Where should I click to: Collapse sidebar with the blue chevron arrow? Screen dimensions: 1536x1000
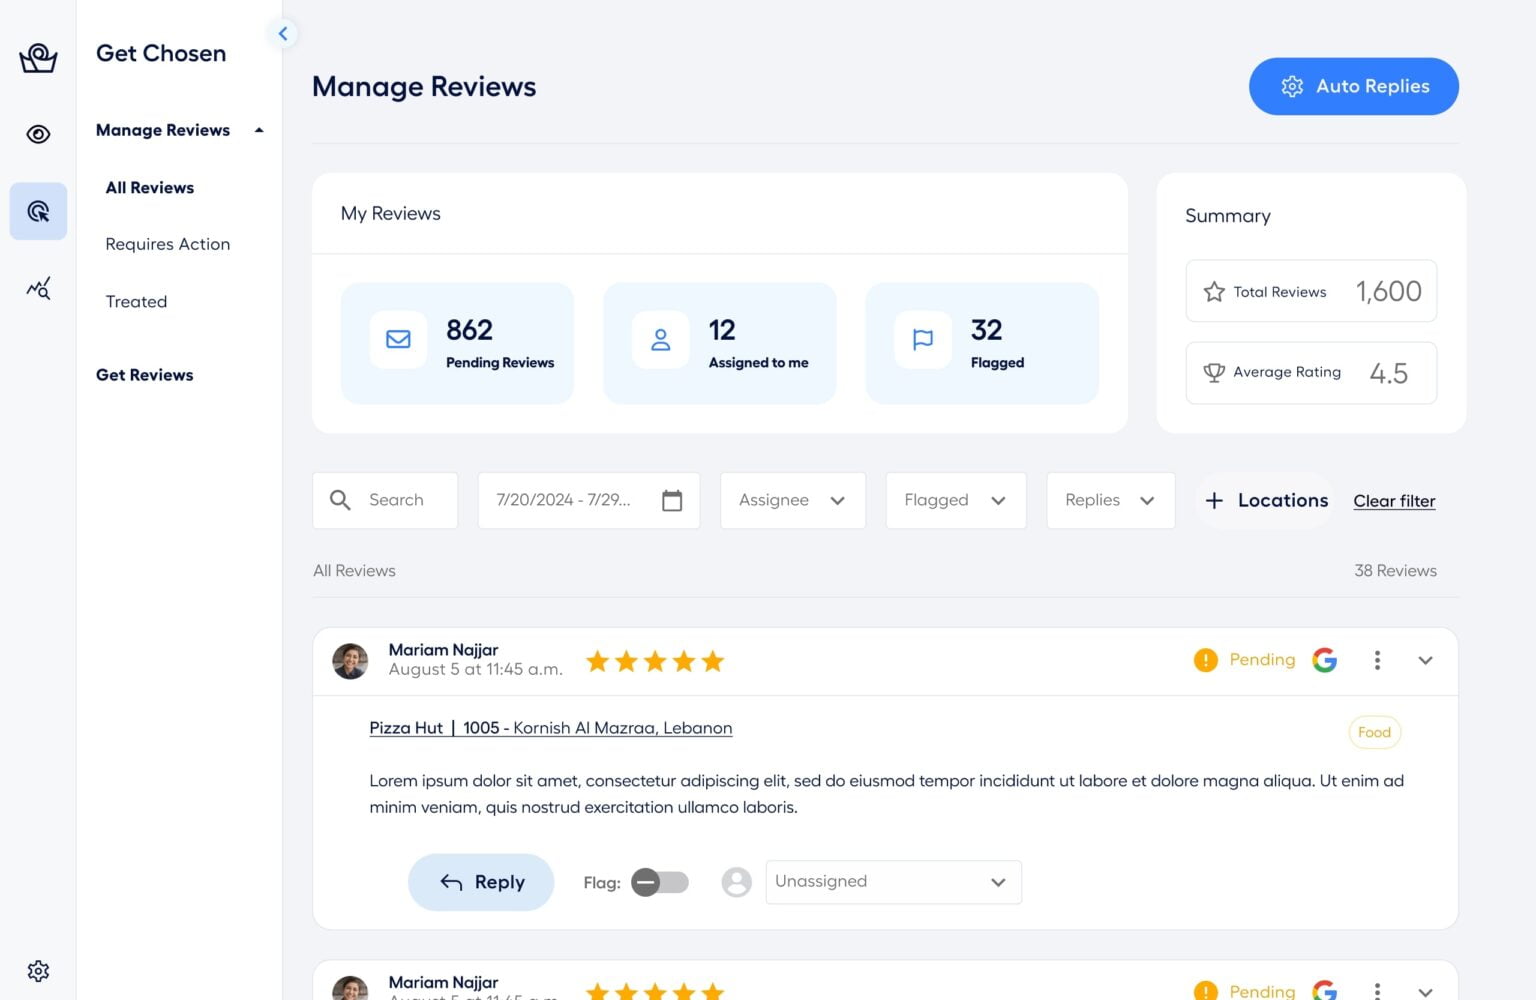pos(283,34)
